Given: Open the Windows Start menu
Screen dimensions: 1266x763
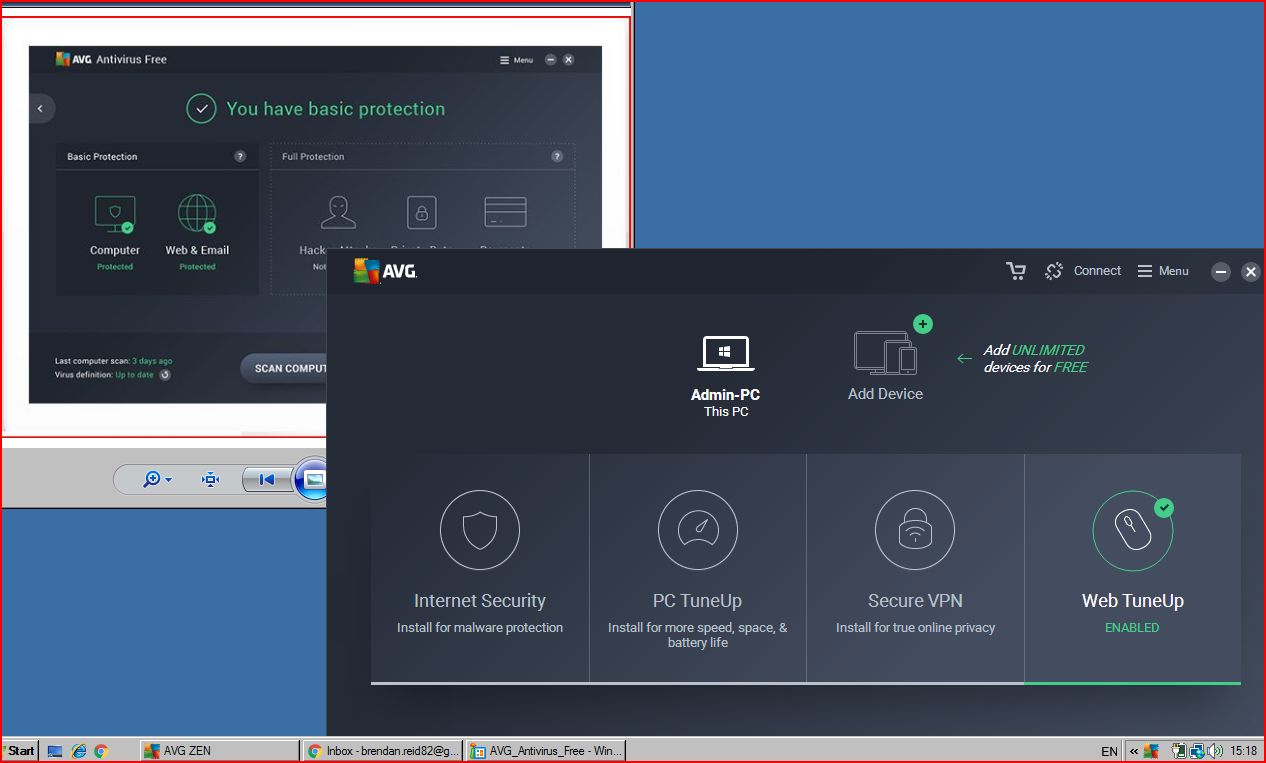Looking at the screenshot, I should 19,751.
